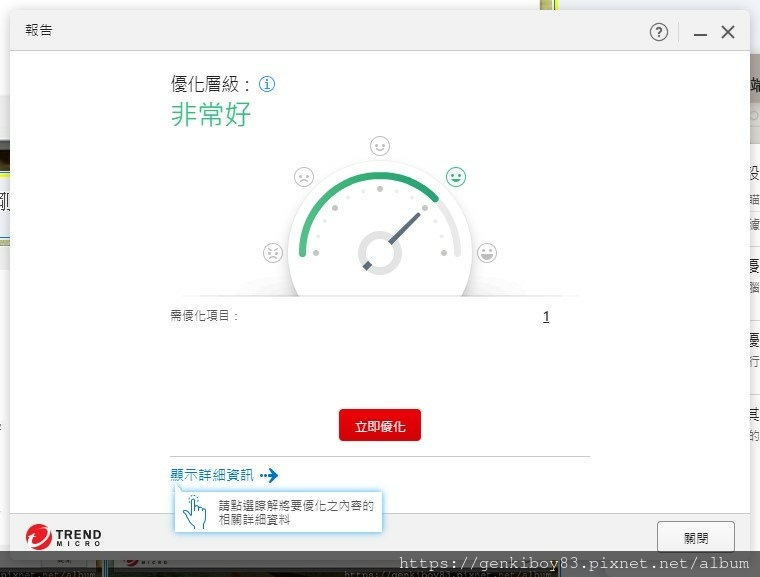
Task: Click the 立即優化 red button
Action: click(x=380, y=425)
